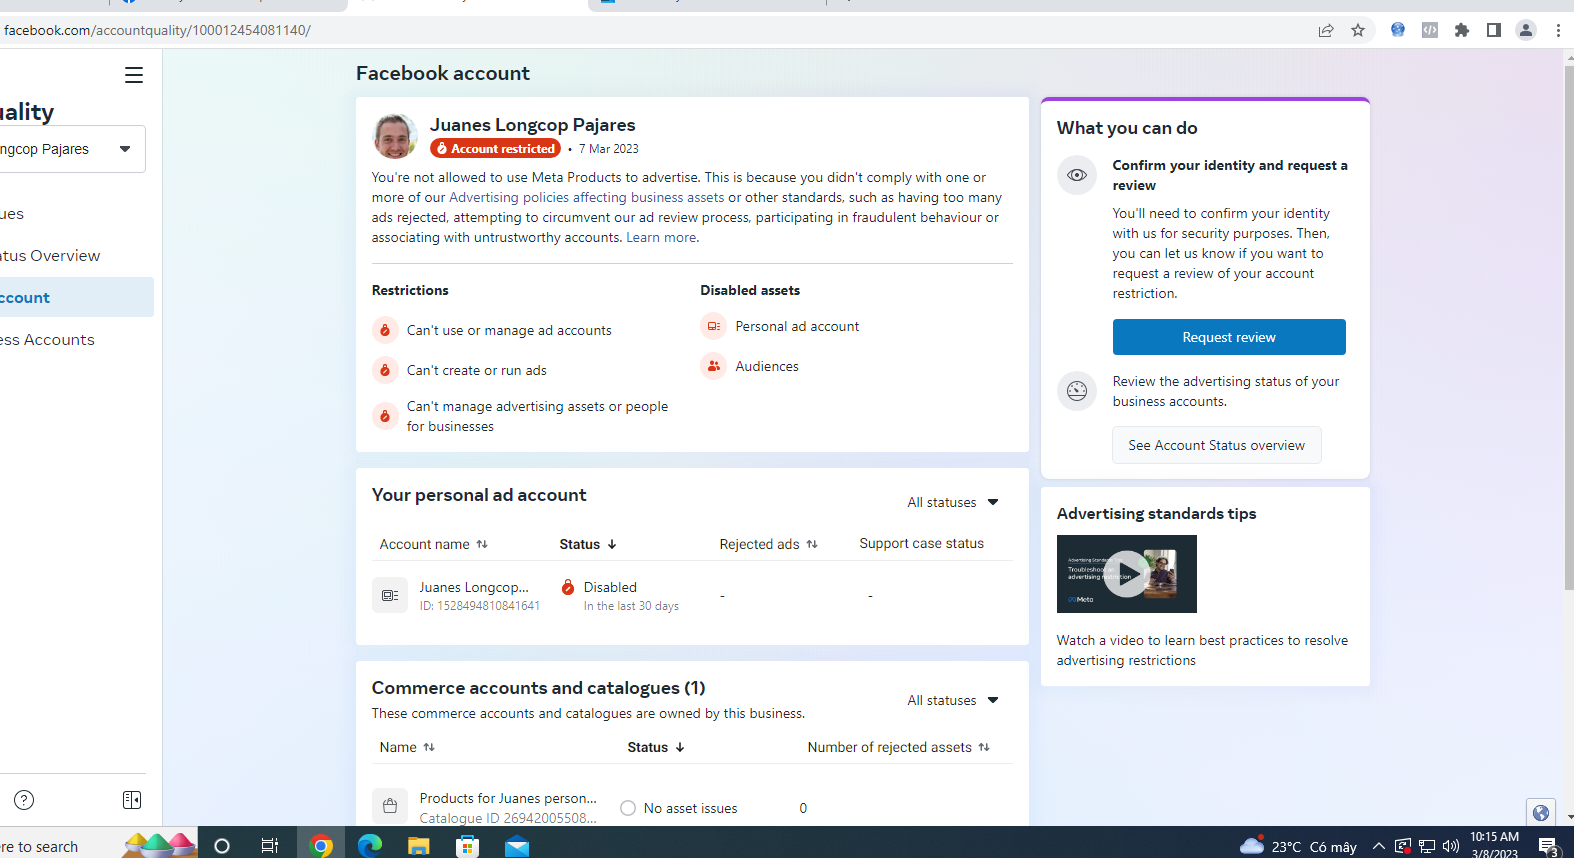1574x858 pixels.
Task: Open Microsoft Store from the taskbar
Action: click(468, 846)
